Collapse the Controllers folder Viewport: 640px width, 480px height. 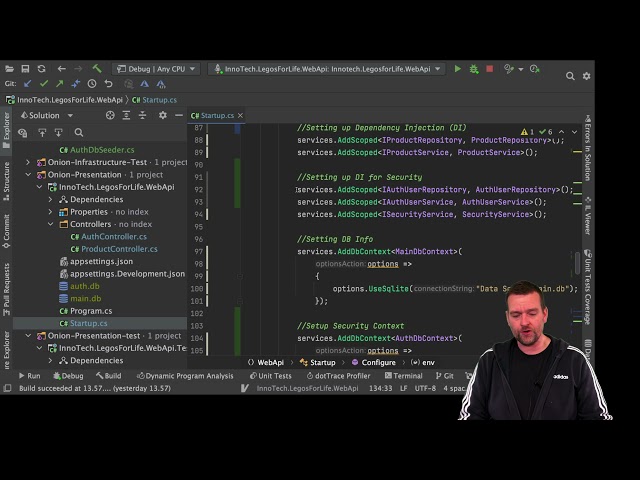click(x=50, y=224)
